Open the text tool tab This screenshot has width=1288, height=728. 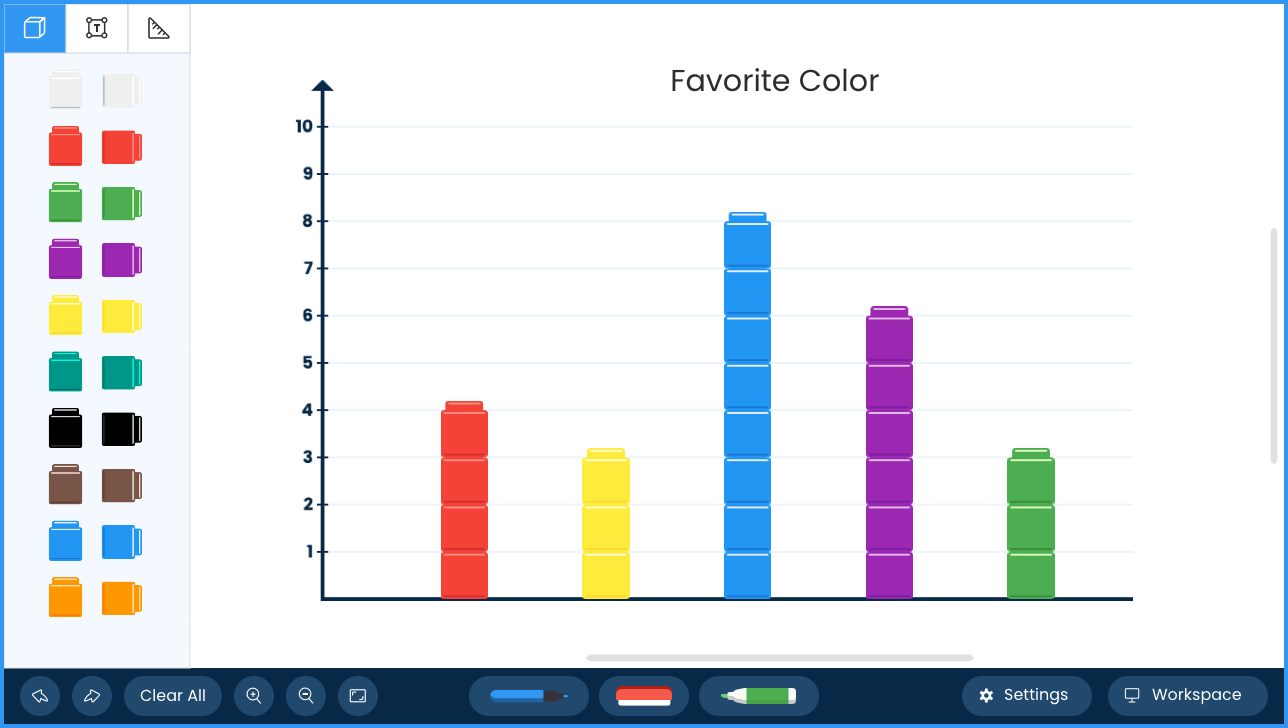click(x=97, y=28)
